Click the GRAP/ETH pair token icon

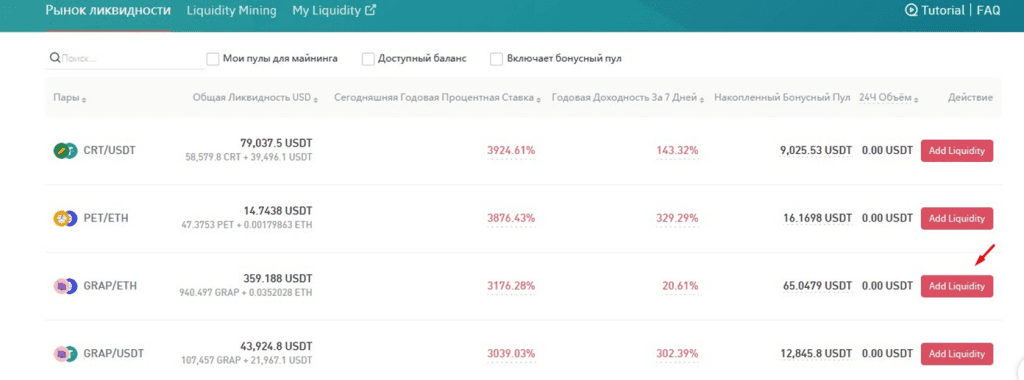(x=65, y=286)
